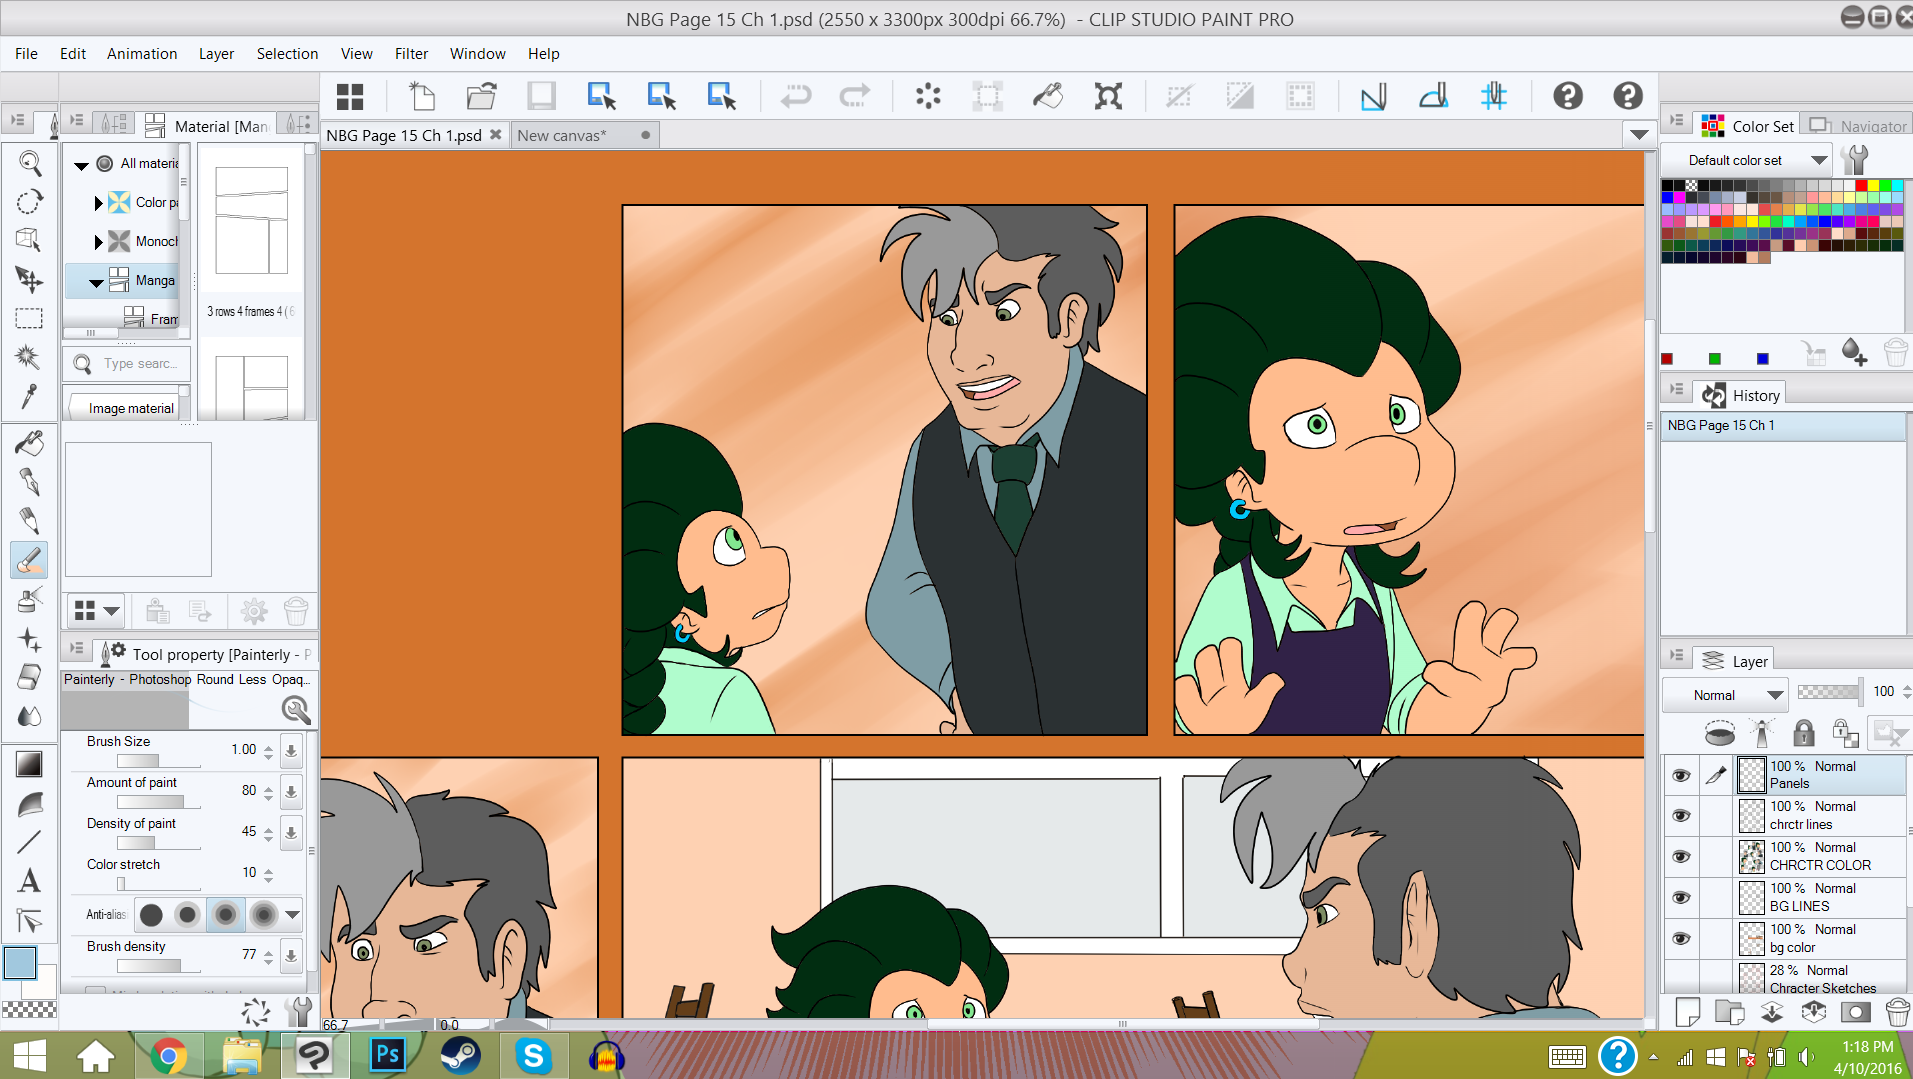The width and height of the screenshot is (1913, 1079).
Task: Expand the Monochromatic pattern material folder
Action: tap(98, 242)
